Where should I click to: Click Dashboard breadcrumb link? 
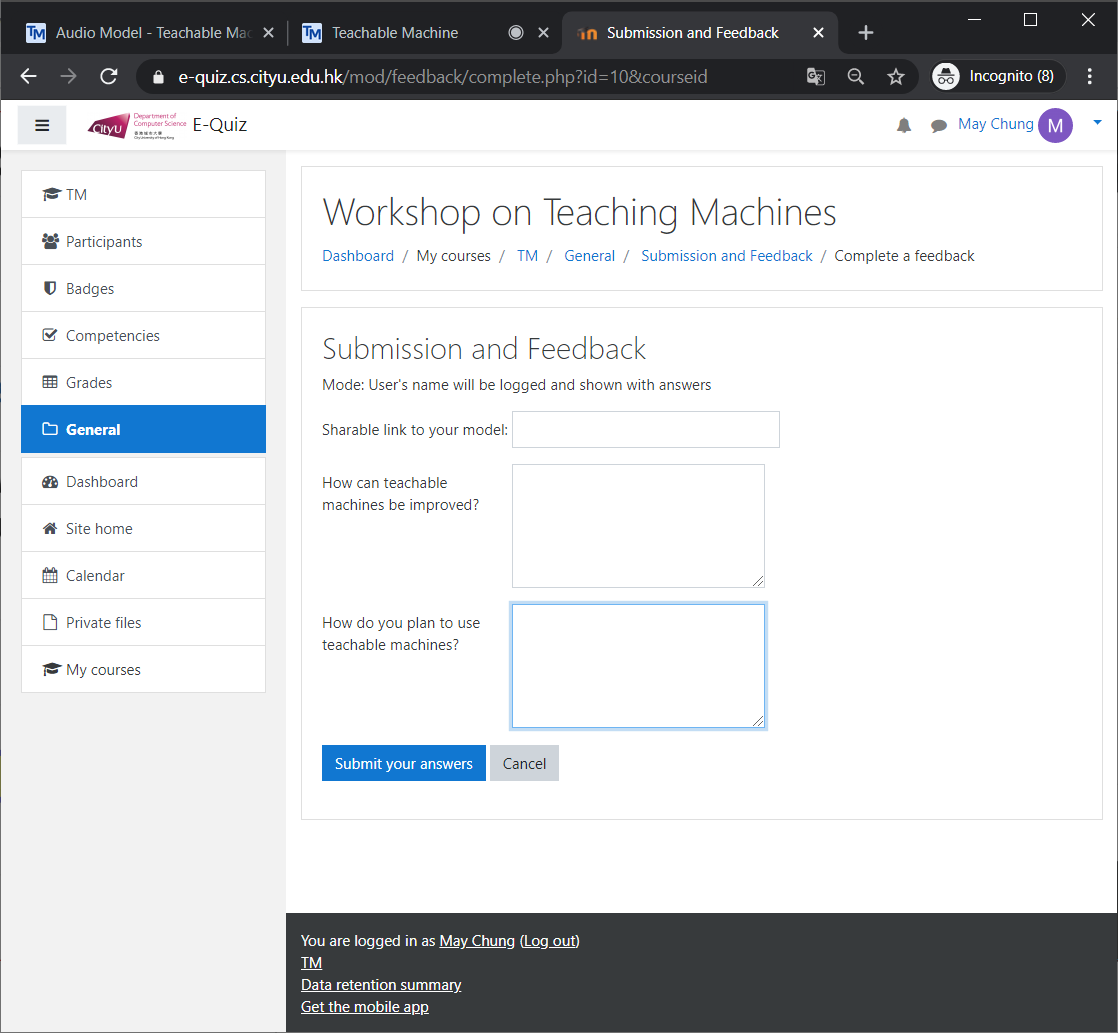(358, 256)
